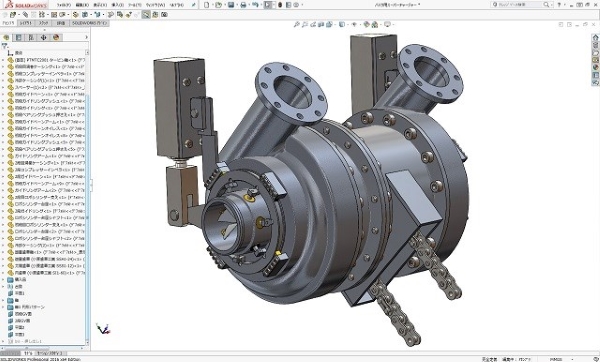
Task: Toggle the highlighted Select tool in top toolbar
Action: coord(268,5)
